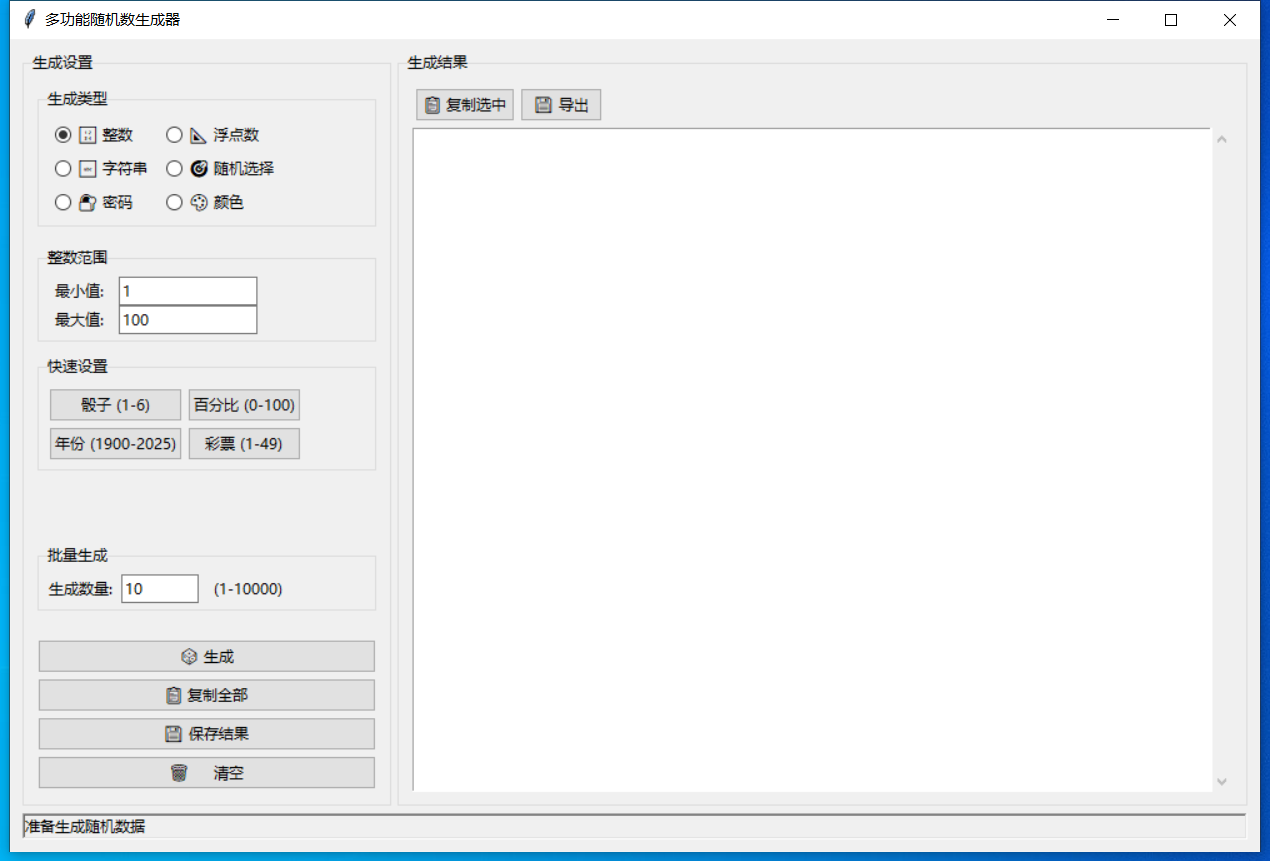This screenshot has width=1270, height=861.
Task: Click the lock icon beside 密码
Action: 87,203
